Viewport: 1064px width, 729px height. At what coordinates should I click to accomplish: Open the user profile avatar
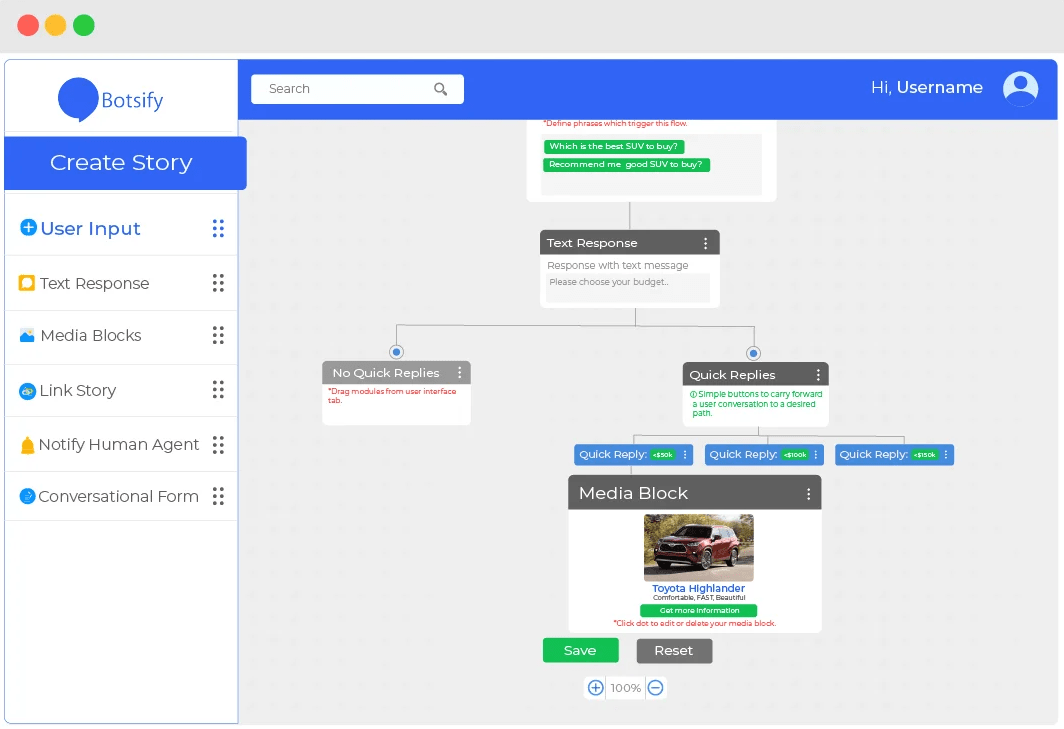[x=1020, y=88]
